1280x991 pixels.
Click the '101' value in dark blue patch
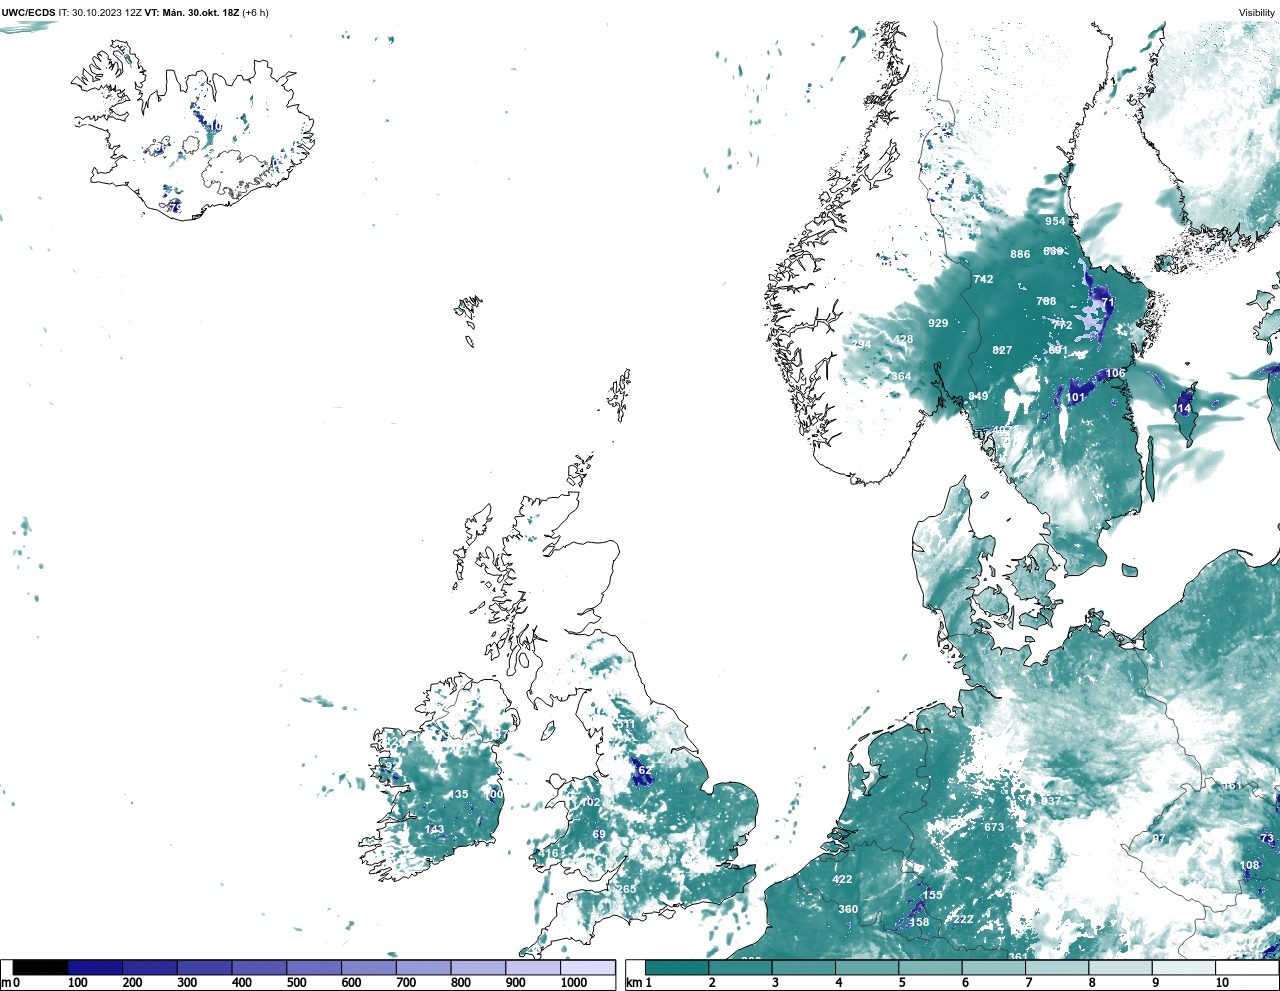tap(1075, 397)
